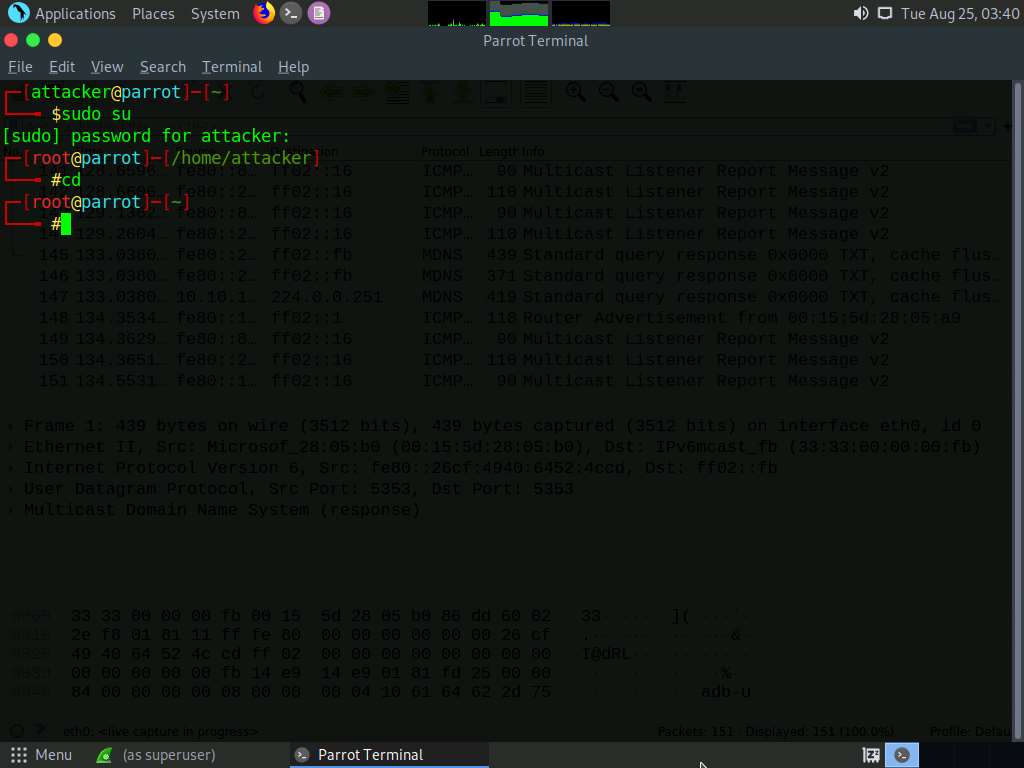
Task: Open the Menu button in bottom panel
Action: [41, 755]
